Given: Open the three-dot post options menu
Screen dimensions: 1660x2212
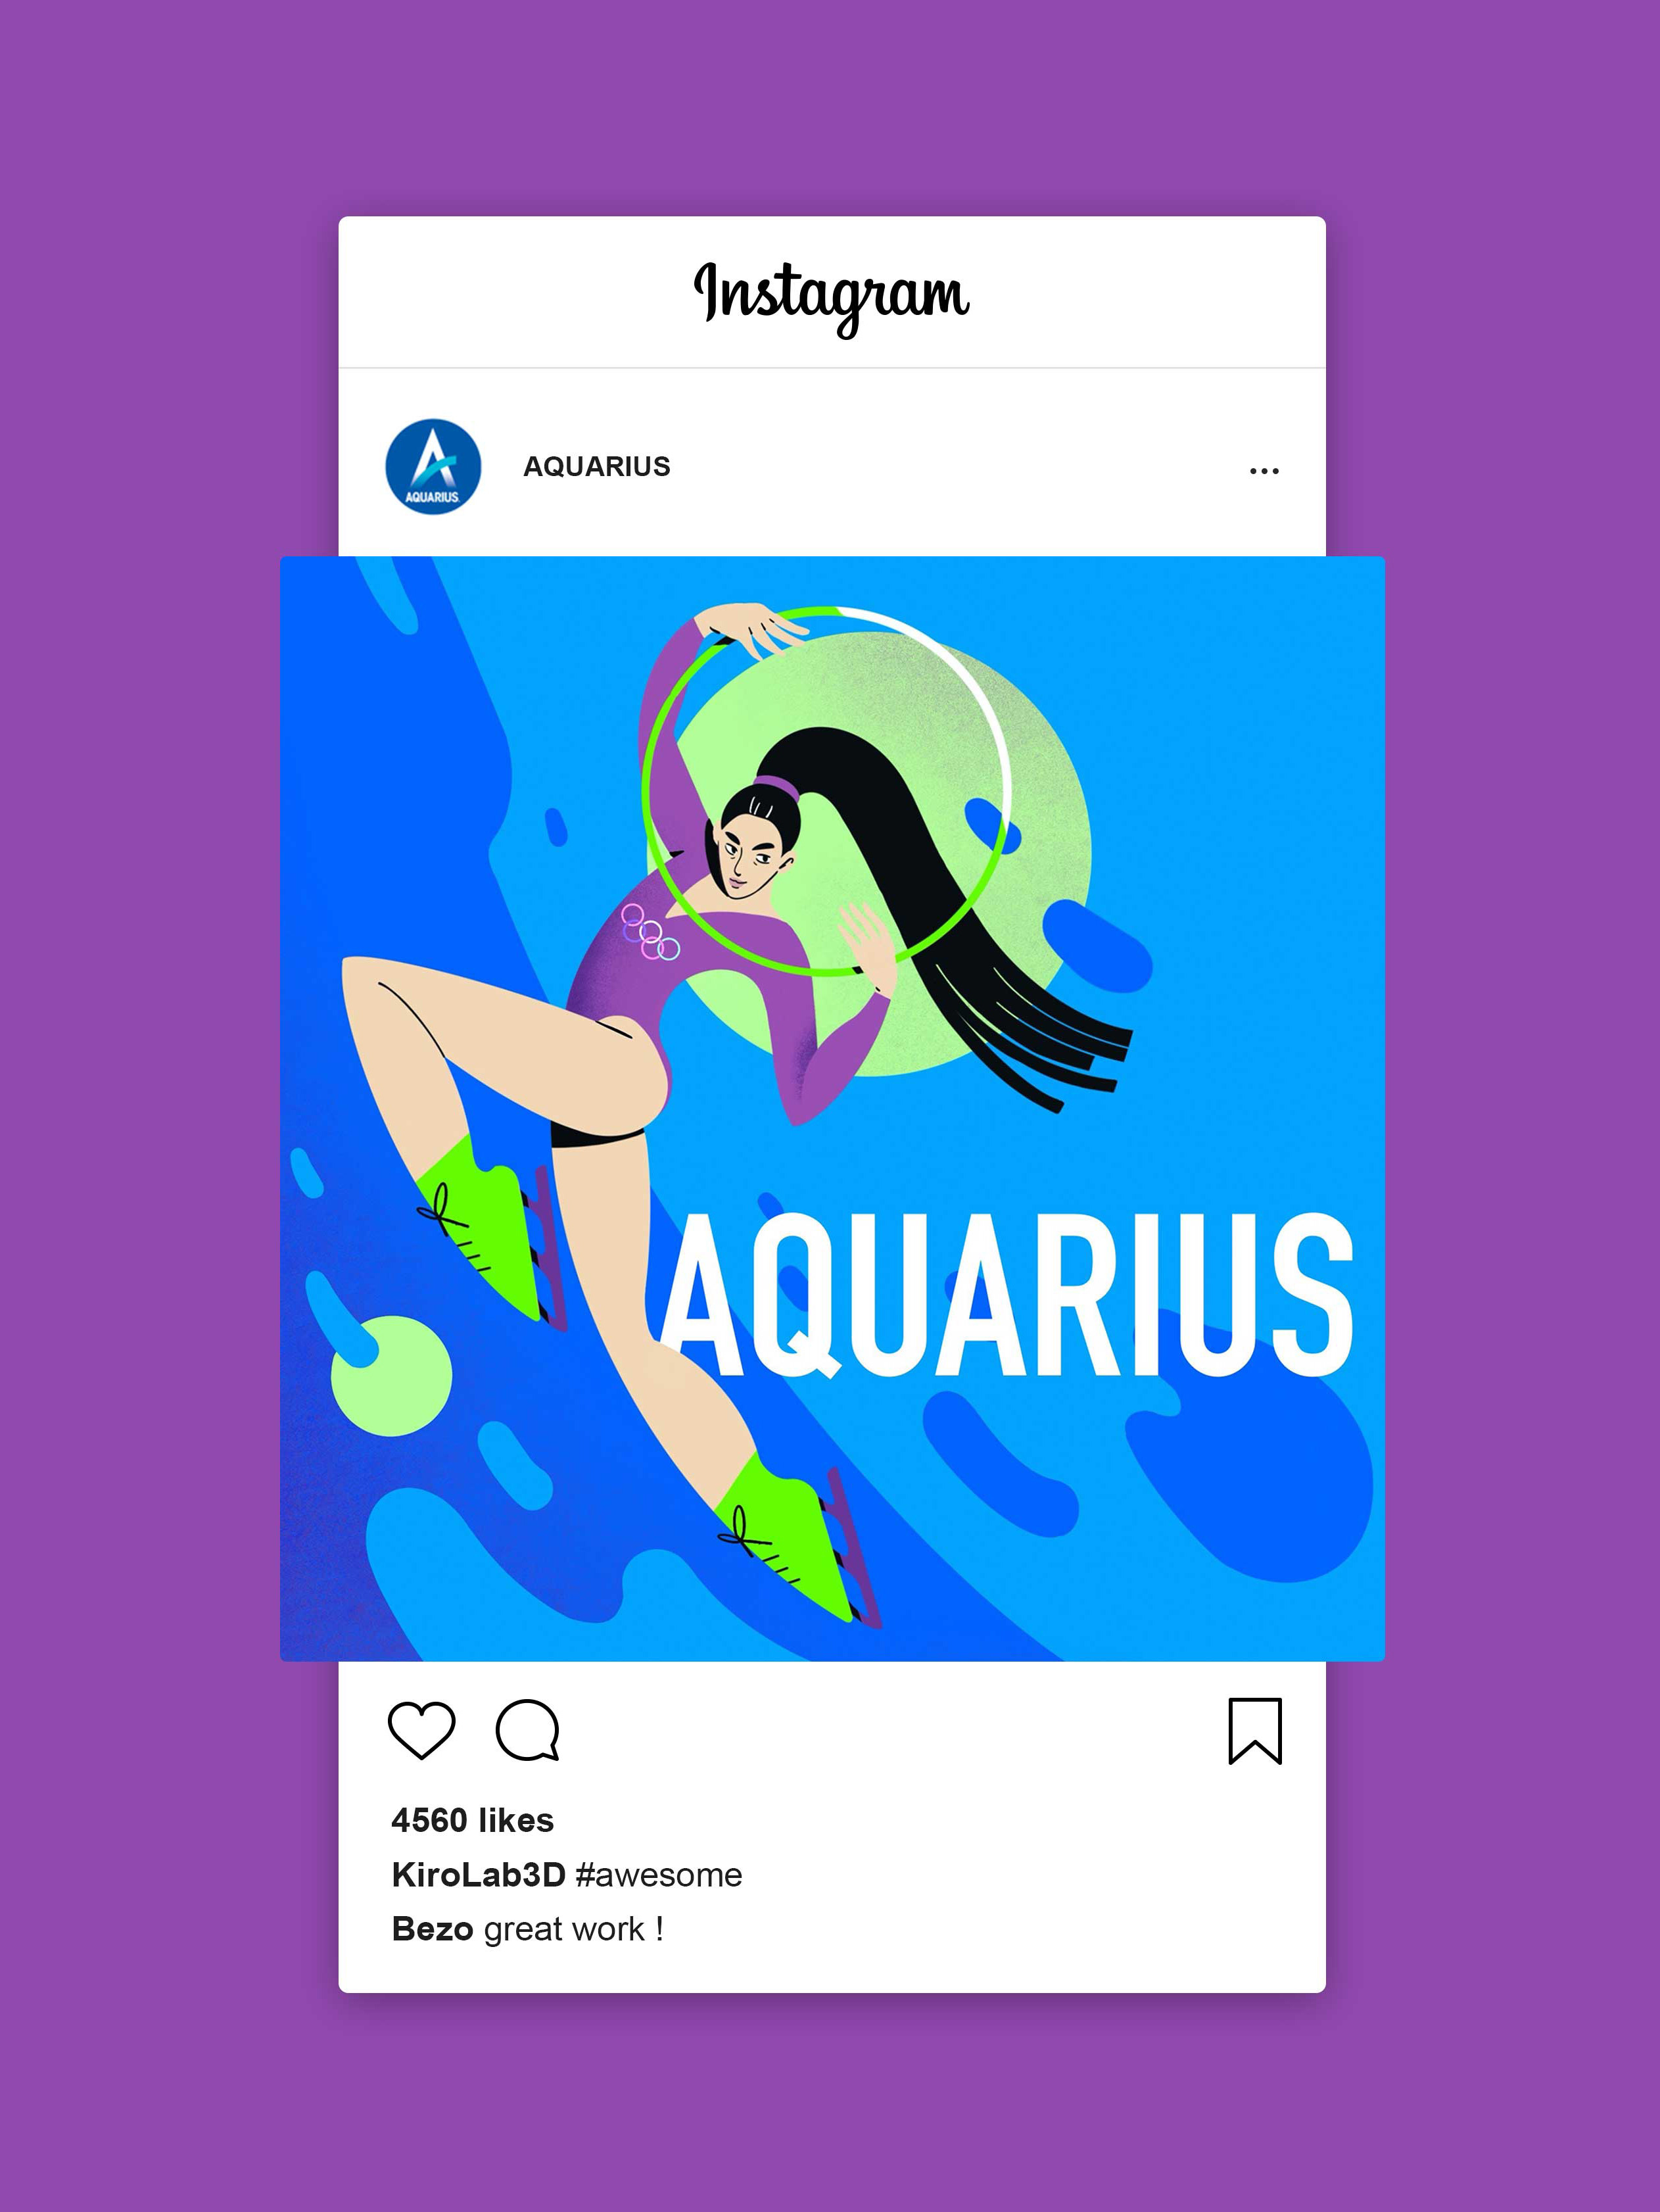Looking at the screenshot, I should pos(1264,470).
